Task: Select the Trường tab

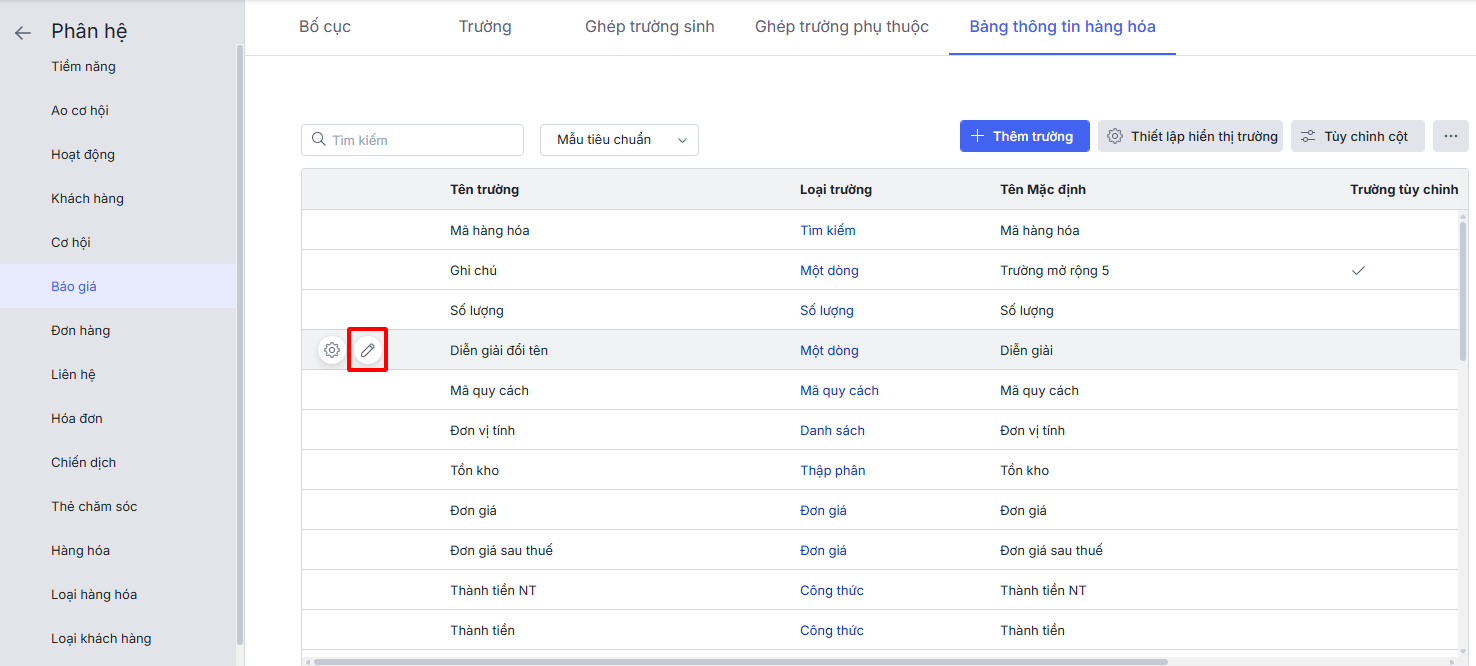Action: click(485, 27)
